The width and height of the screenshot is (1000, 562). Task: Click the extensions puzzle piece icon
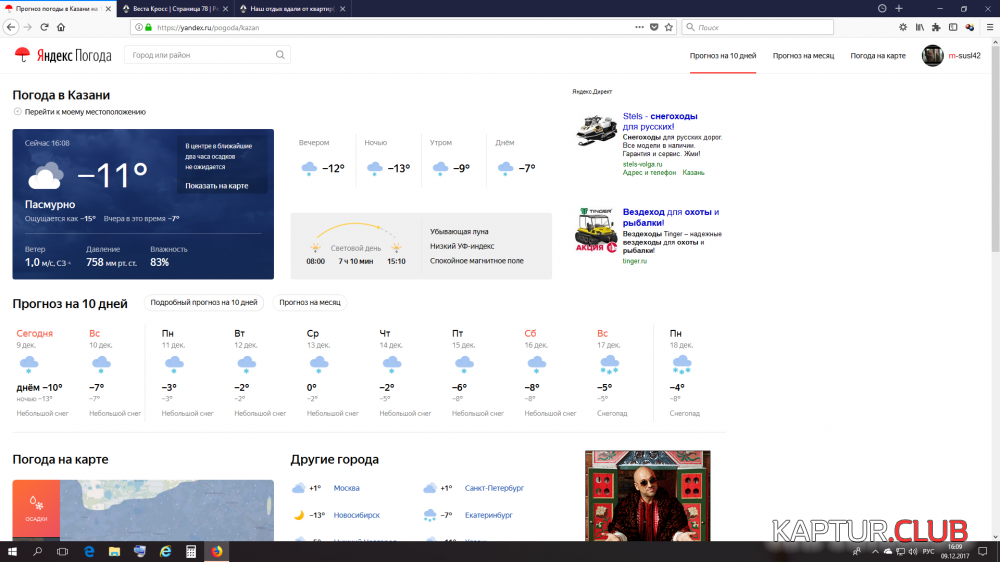pos(936,27)
